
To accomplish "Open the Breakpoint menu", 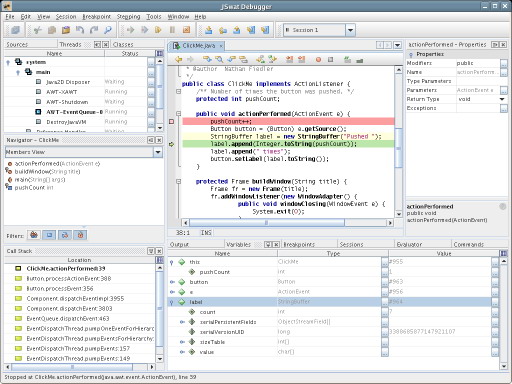I will coord(97,16).
